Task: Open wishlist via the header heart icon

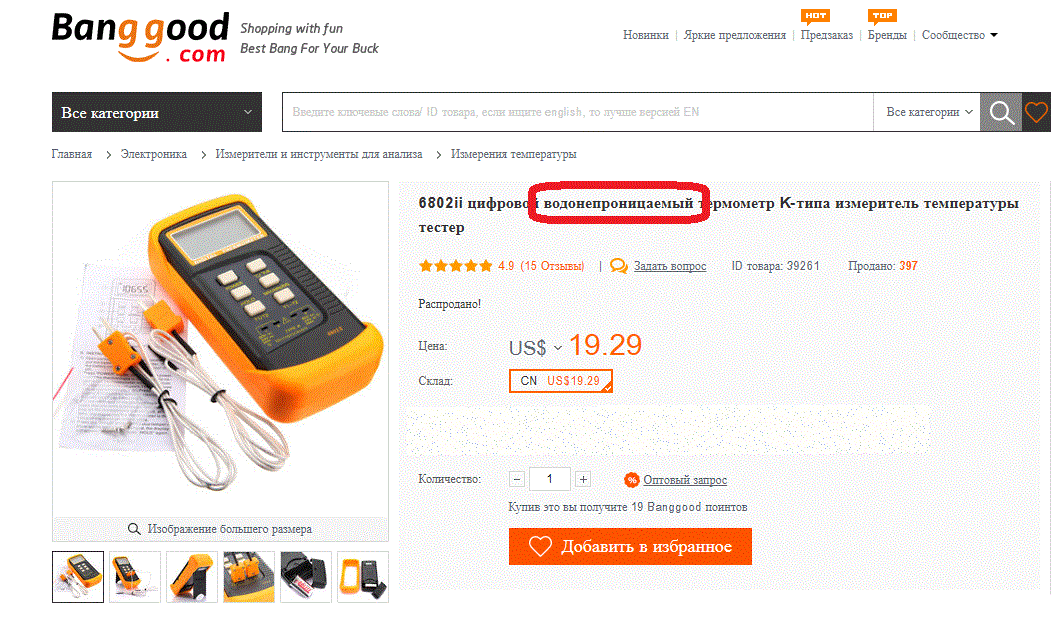Action: 1036,112
